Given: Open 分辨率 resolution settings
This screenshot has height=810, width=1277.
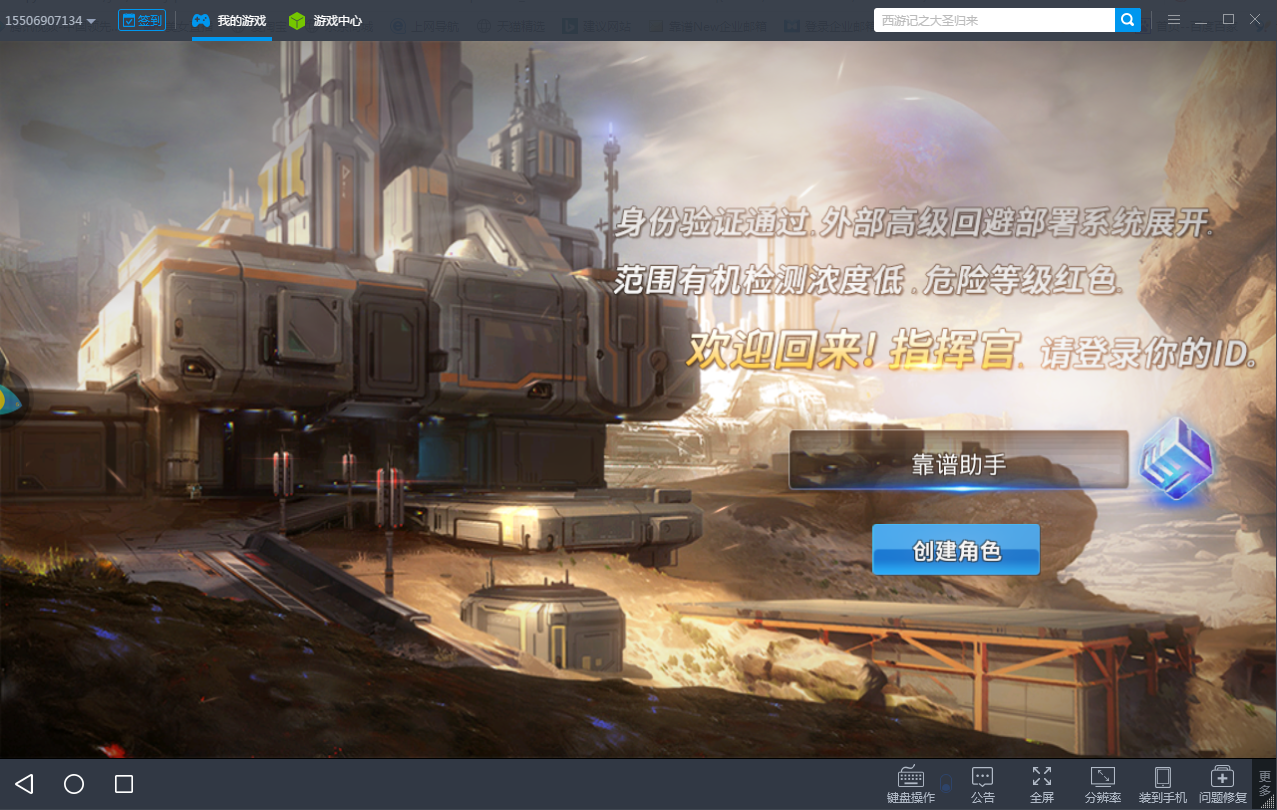Looking at the screenshot, I should pyautogui.click(x=1103, y=785).
